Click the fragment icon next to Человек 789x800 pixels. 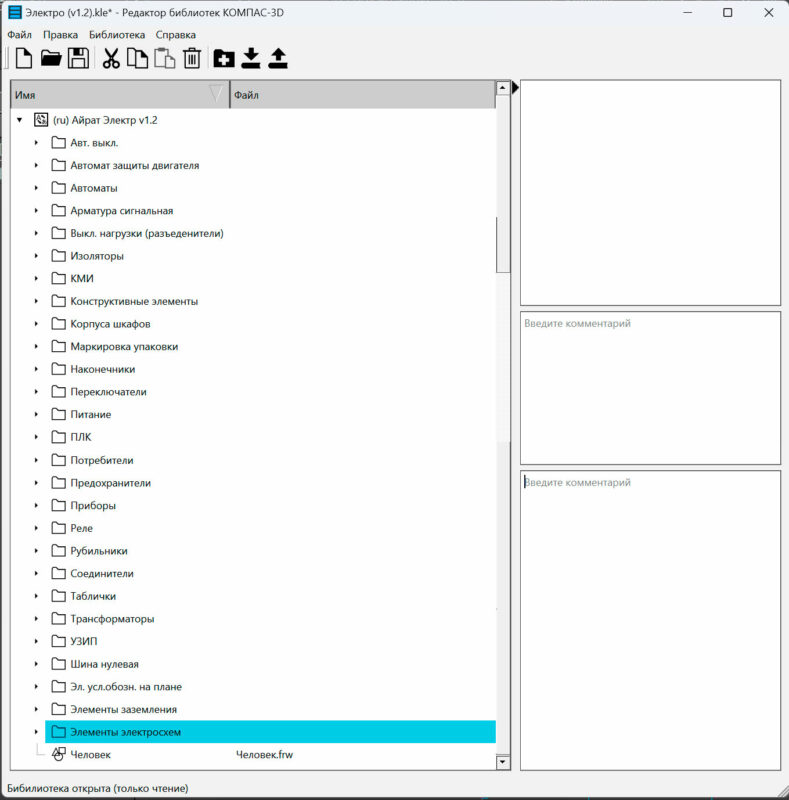(x=59, y=754)
